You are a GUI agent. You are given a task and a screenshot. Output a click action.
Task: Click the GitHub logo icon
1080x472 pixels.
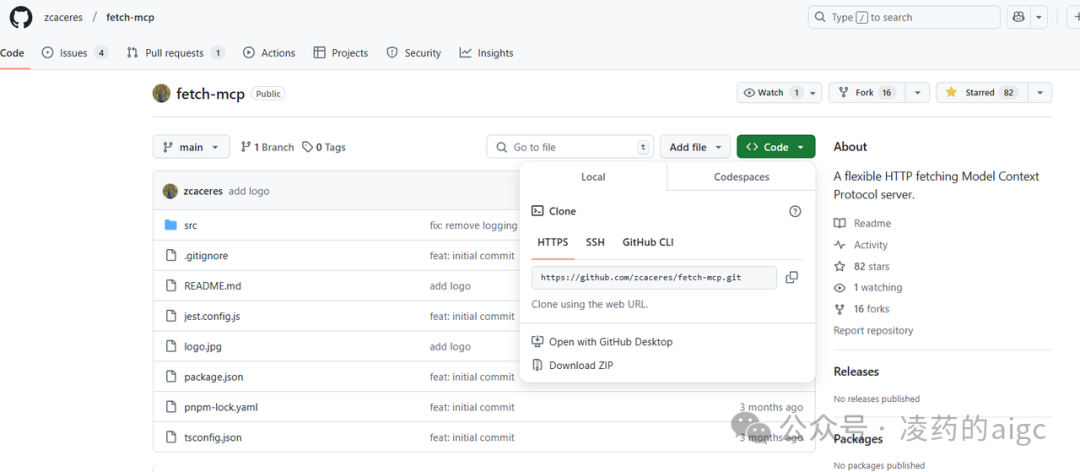(22, 17)
